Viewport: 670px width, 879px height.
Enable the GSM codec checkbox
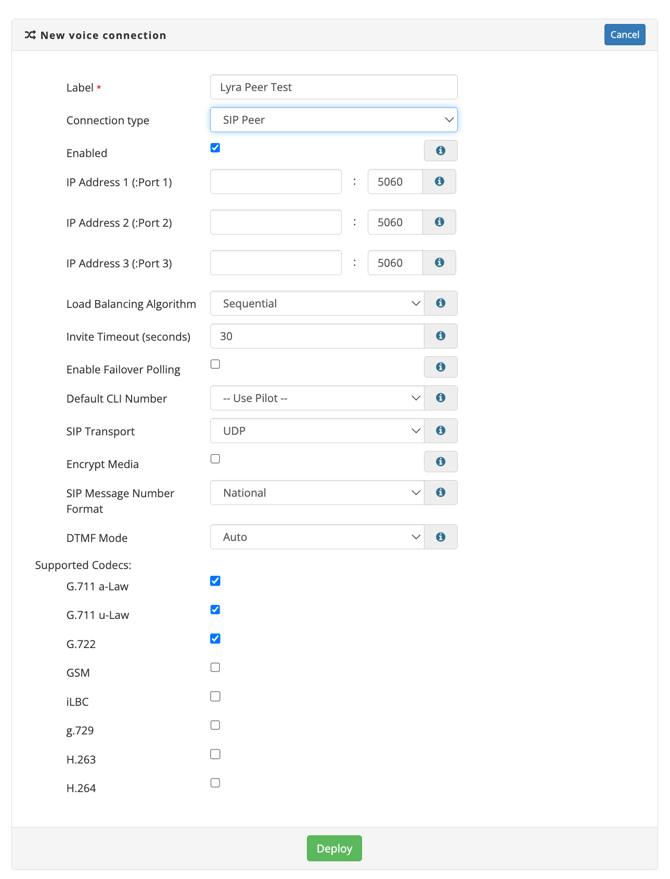point(215,668)
